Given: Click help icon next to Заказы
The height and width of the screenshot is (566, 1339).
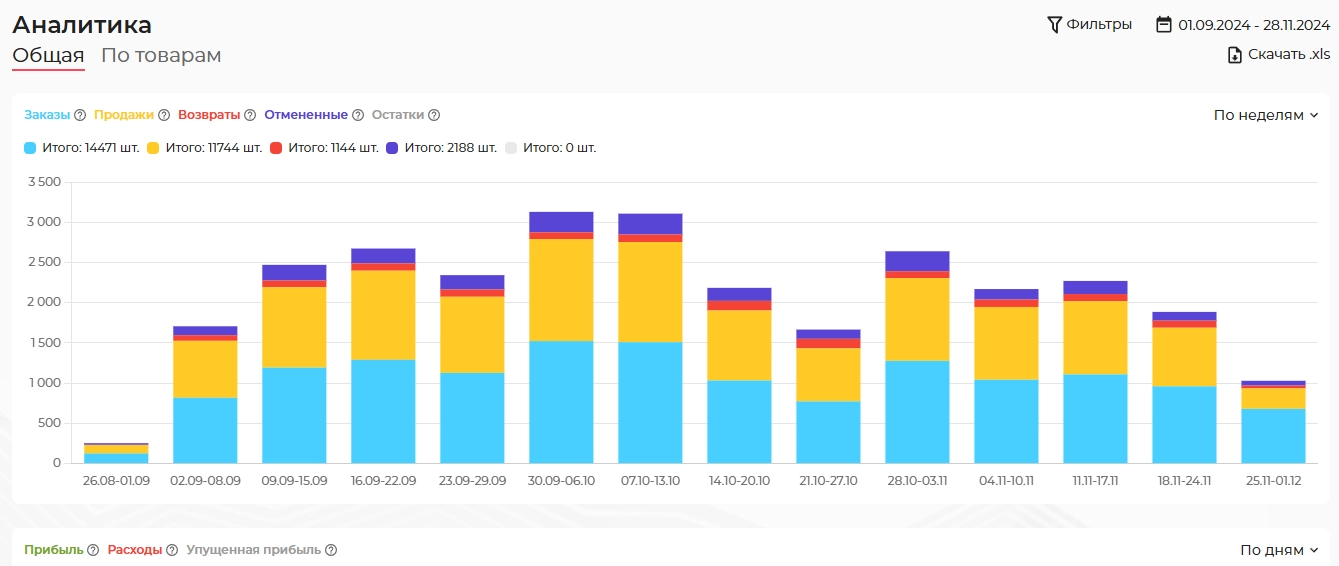Looking at the screenshot, I should [x=80, y=115].
